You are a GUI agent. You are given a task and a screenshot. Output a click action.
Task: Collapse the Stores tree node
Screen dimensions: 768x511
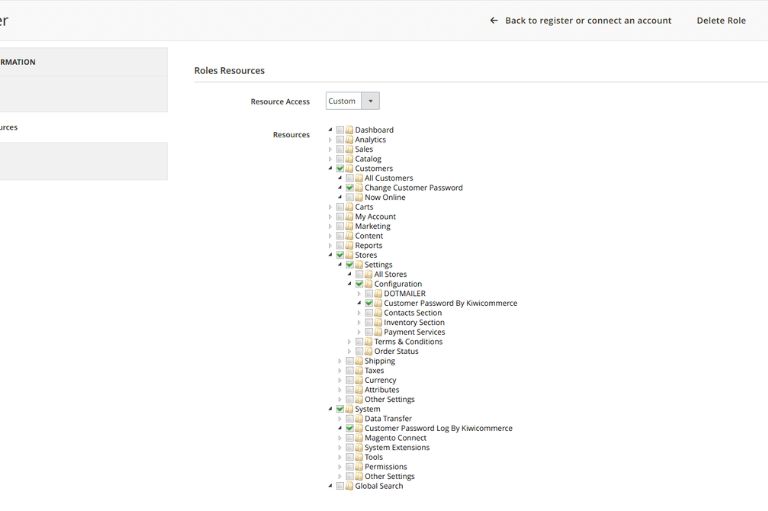330,255
